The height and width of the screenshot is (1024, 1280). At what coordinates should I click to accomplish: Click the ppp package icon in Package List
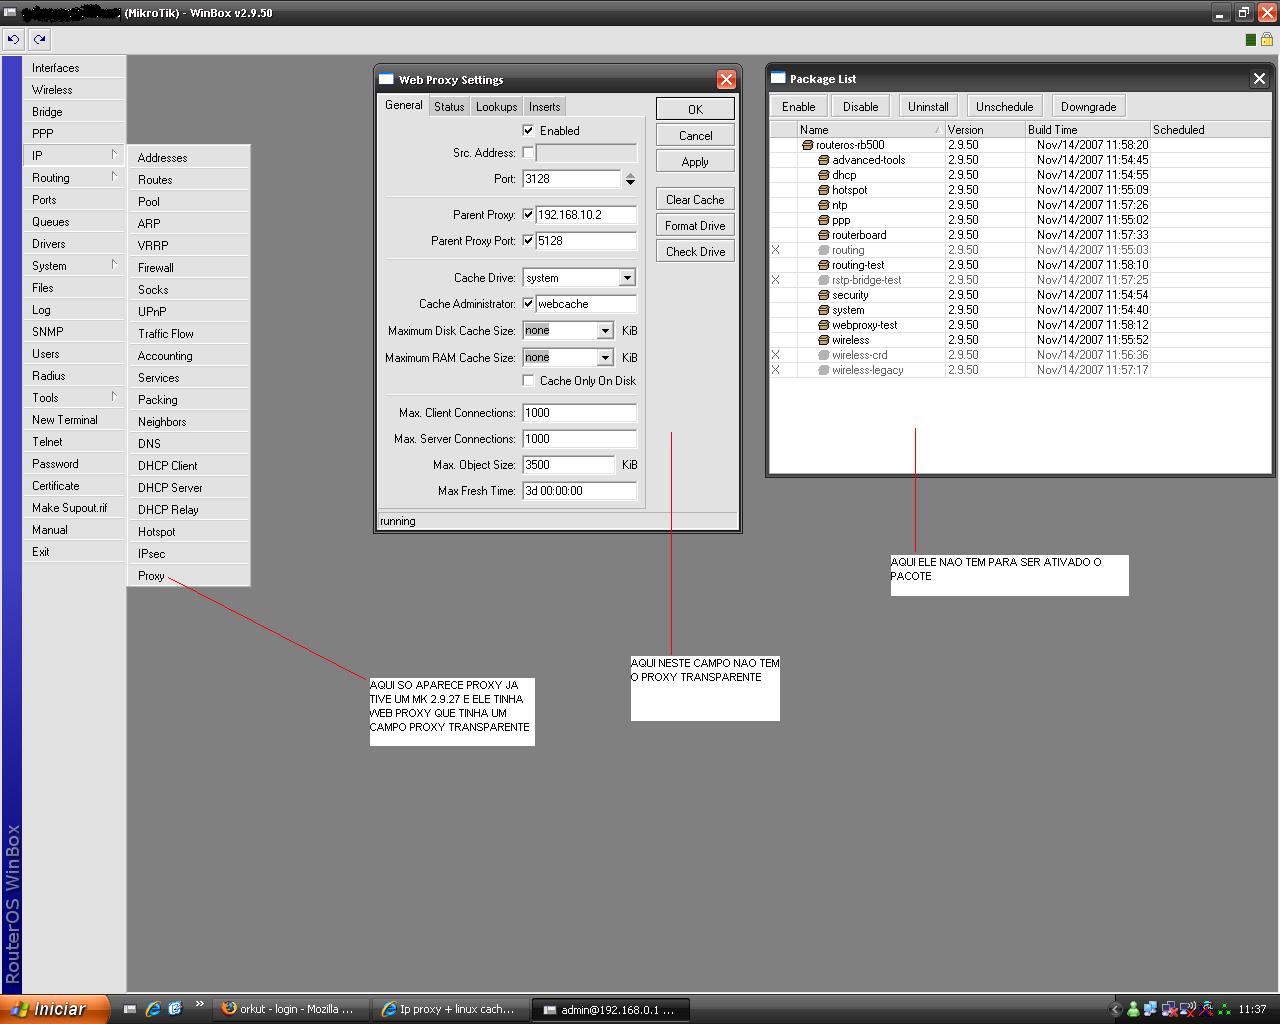point(824,220)
